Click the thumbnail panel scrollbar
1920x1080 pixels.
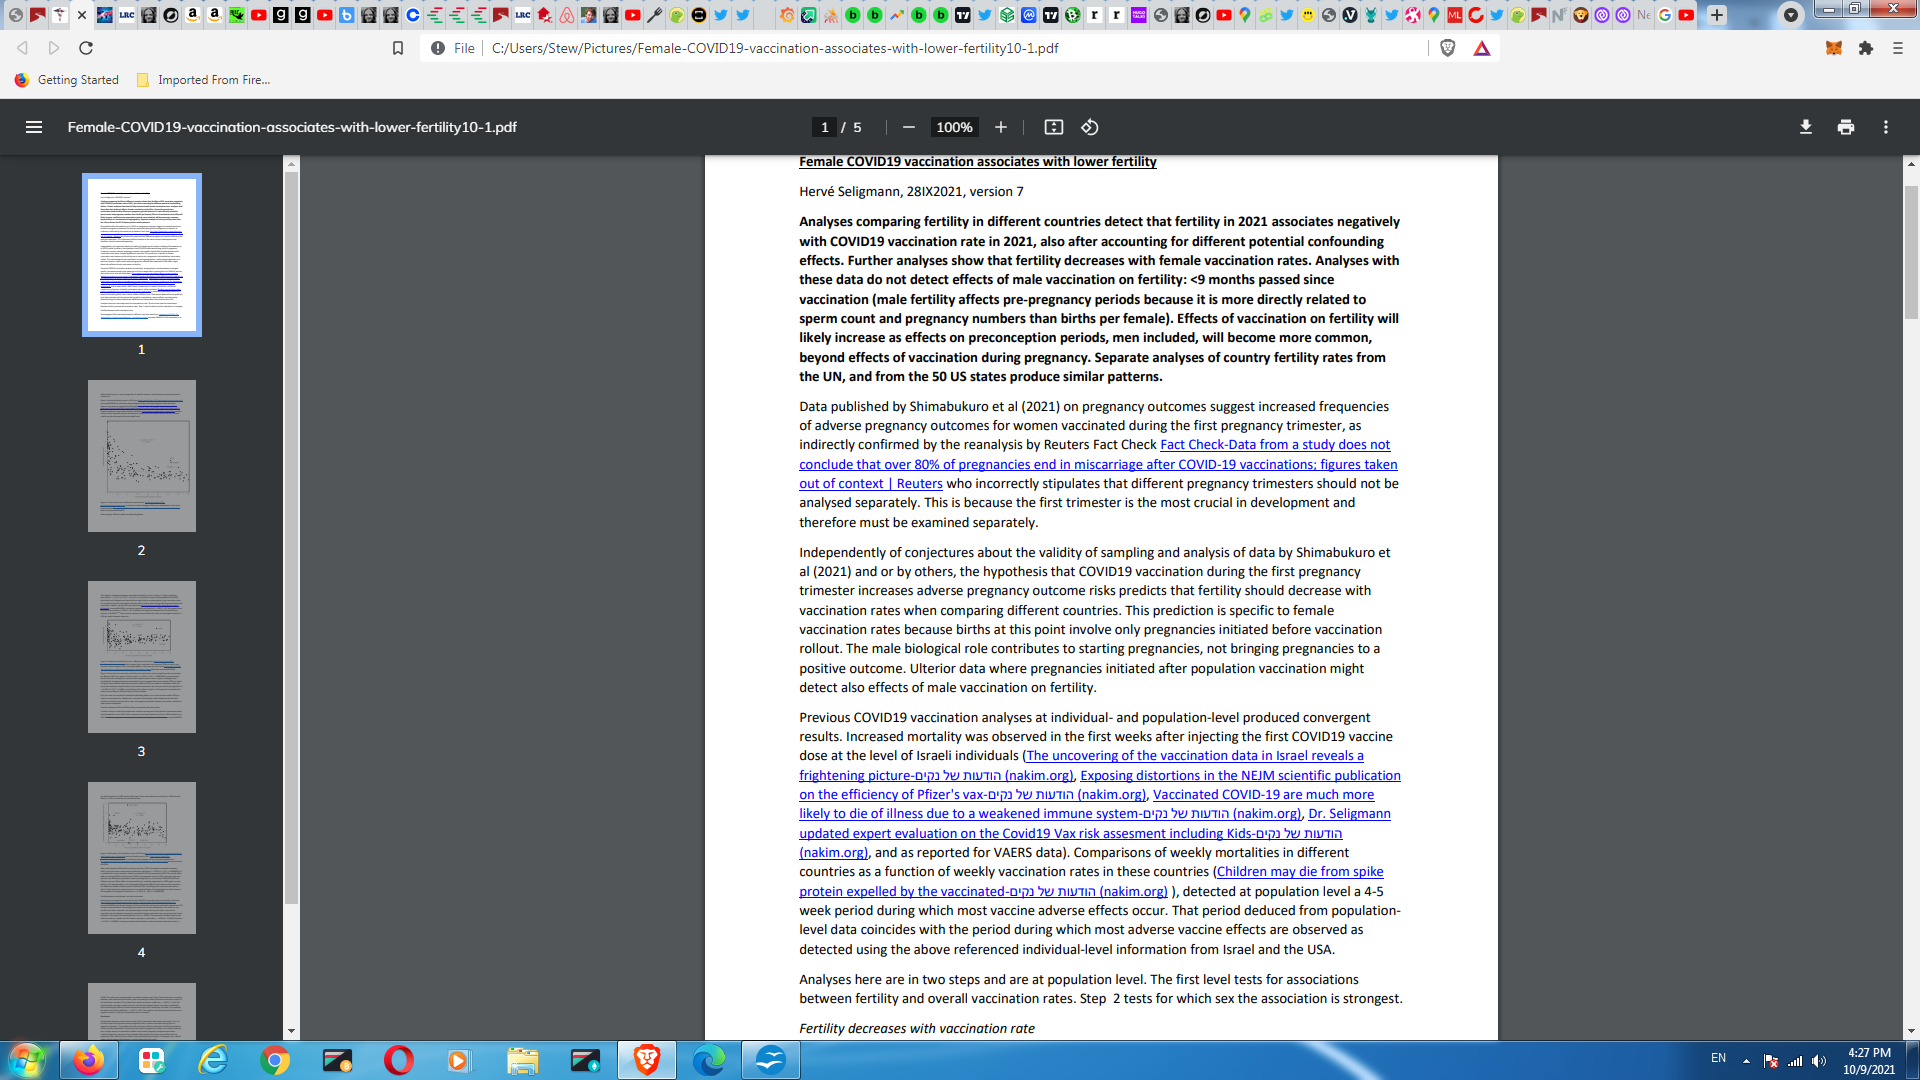tap(292, 537)
